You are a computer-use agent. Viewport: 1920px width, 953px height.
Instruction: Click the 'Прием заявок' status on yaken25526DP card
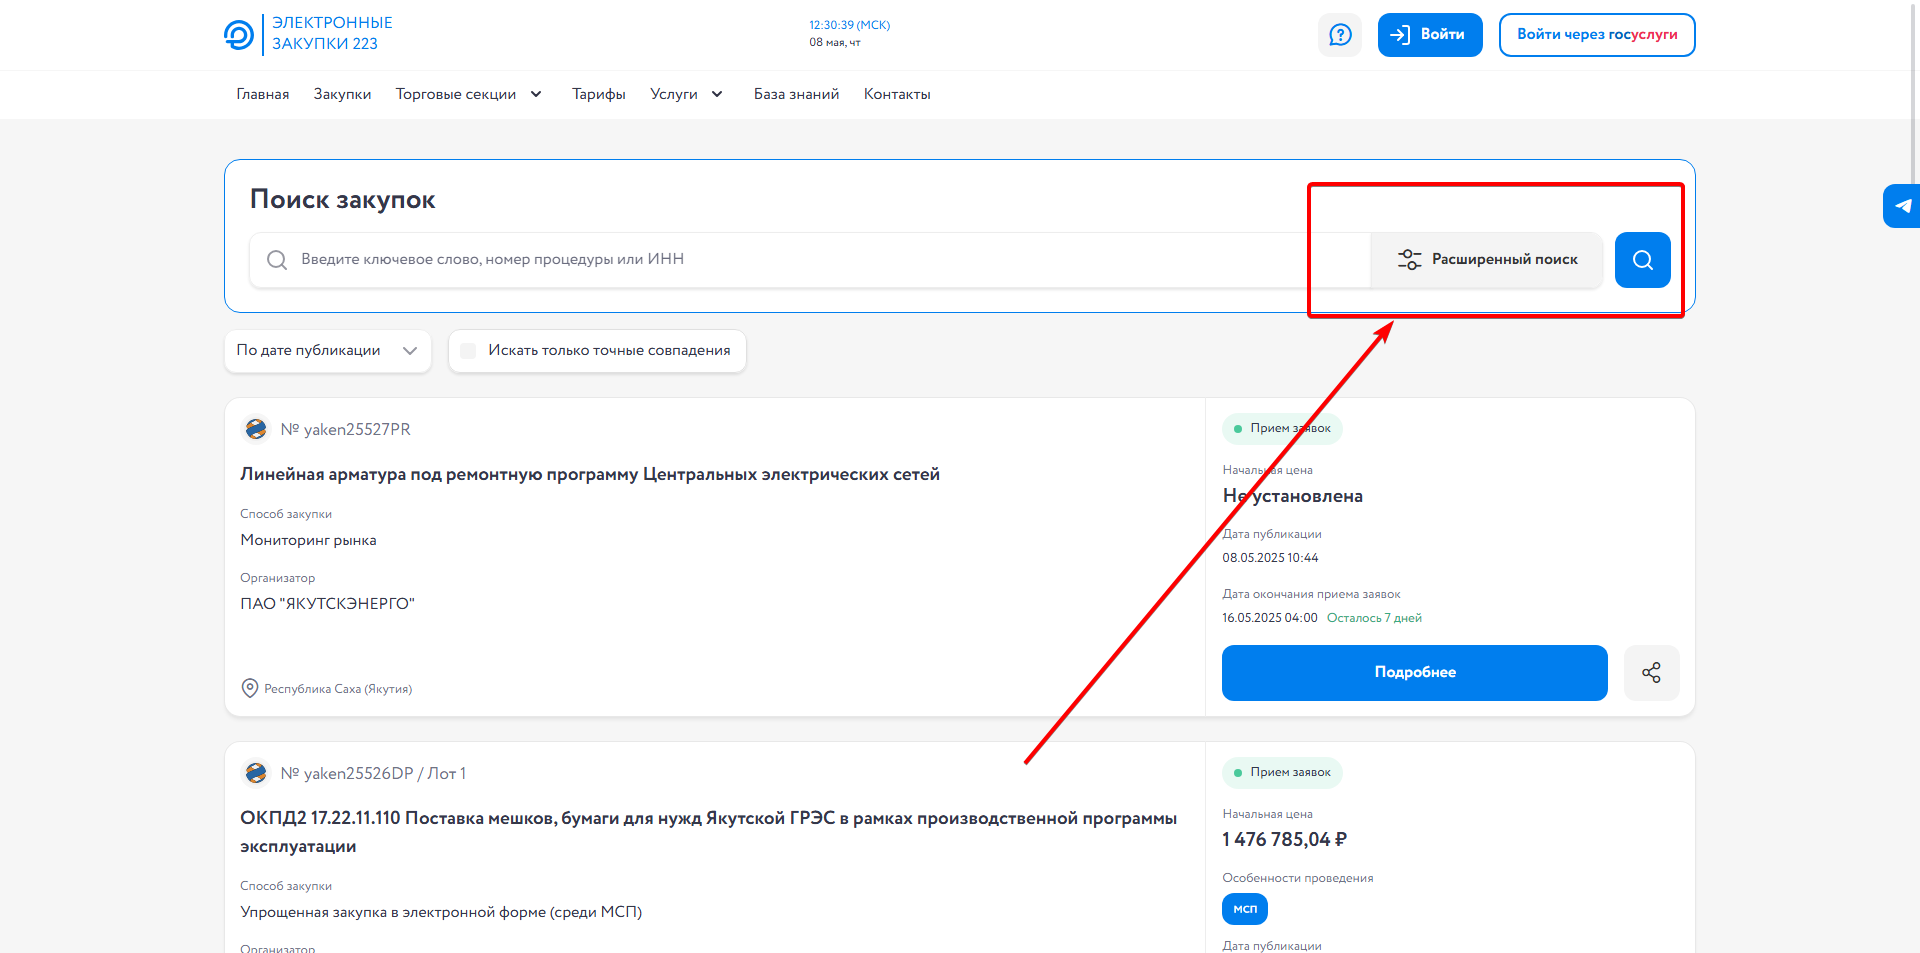point(1282,773)
